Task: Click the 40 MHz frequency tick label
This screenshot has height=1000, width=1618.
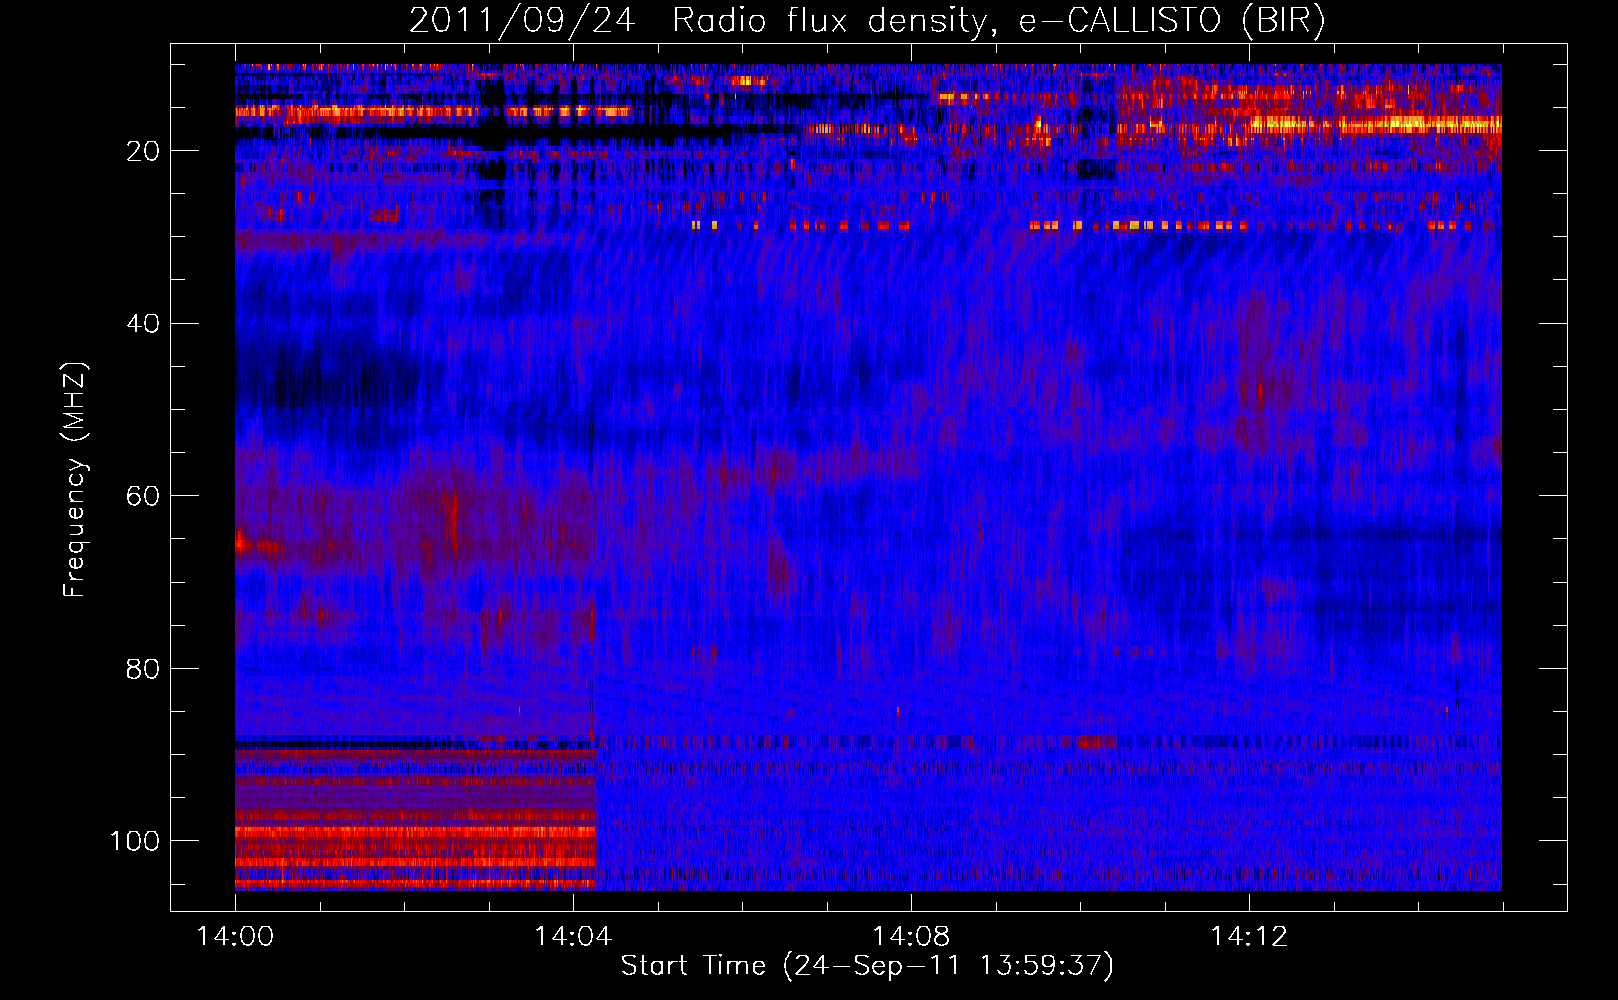Action: pyautogui.click(x=143, y=324)
